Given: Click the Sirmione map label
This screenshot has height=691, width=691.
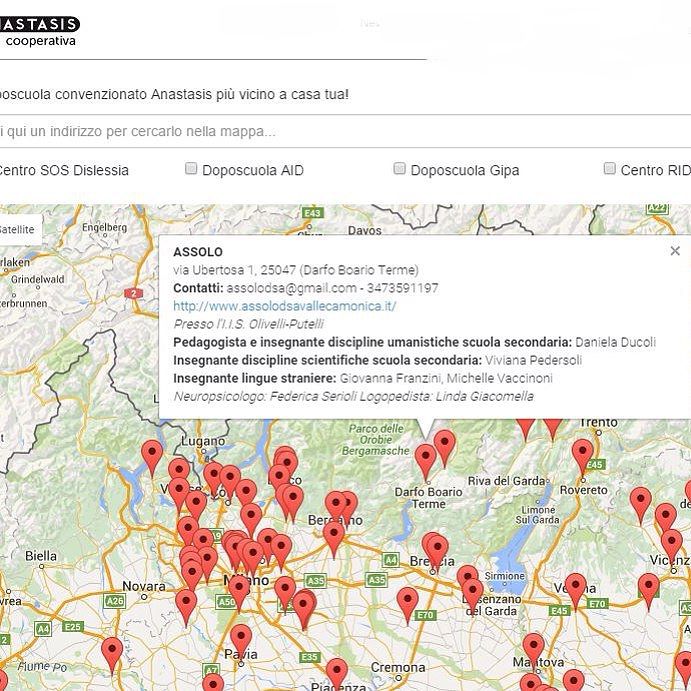Looking at the screenshot, I should pyautogui.click(x=505, y=576).
